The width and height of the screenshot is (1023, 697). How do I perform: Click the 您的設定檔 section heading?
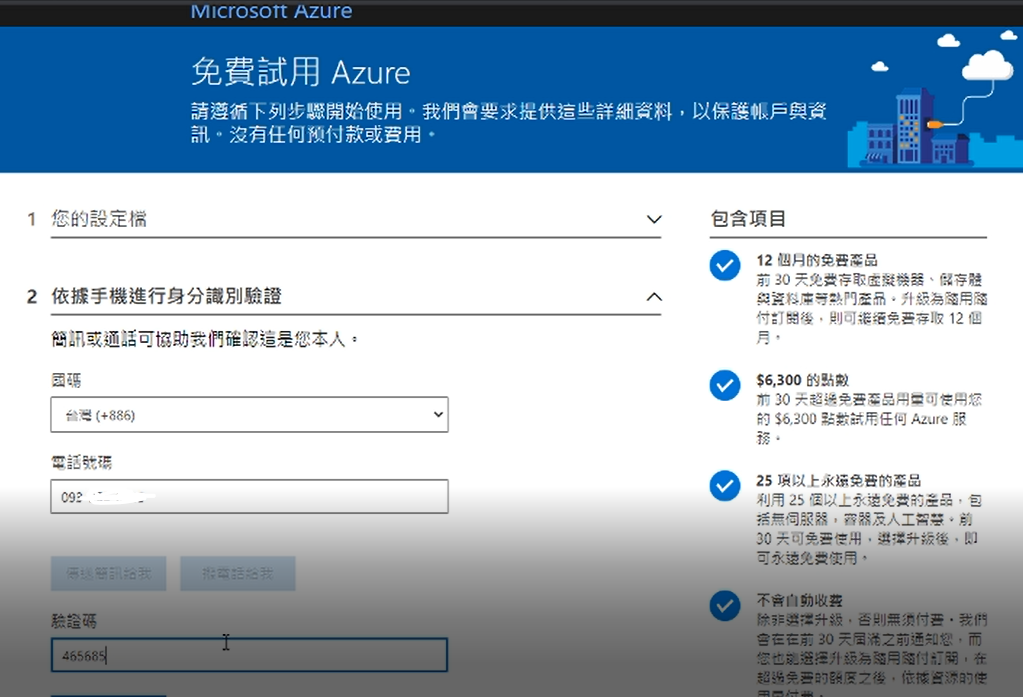click(99, 219)
